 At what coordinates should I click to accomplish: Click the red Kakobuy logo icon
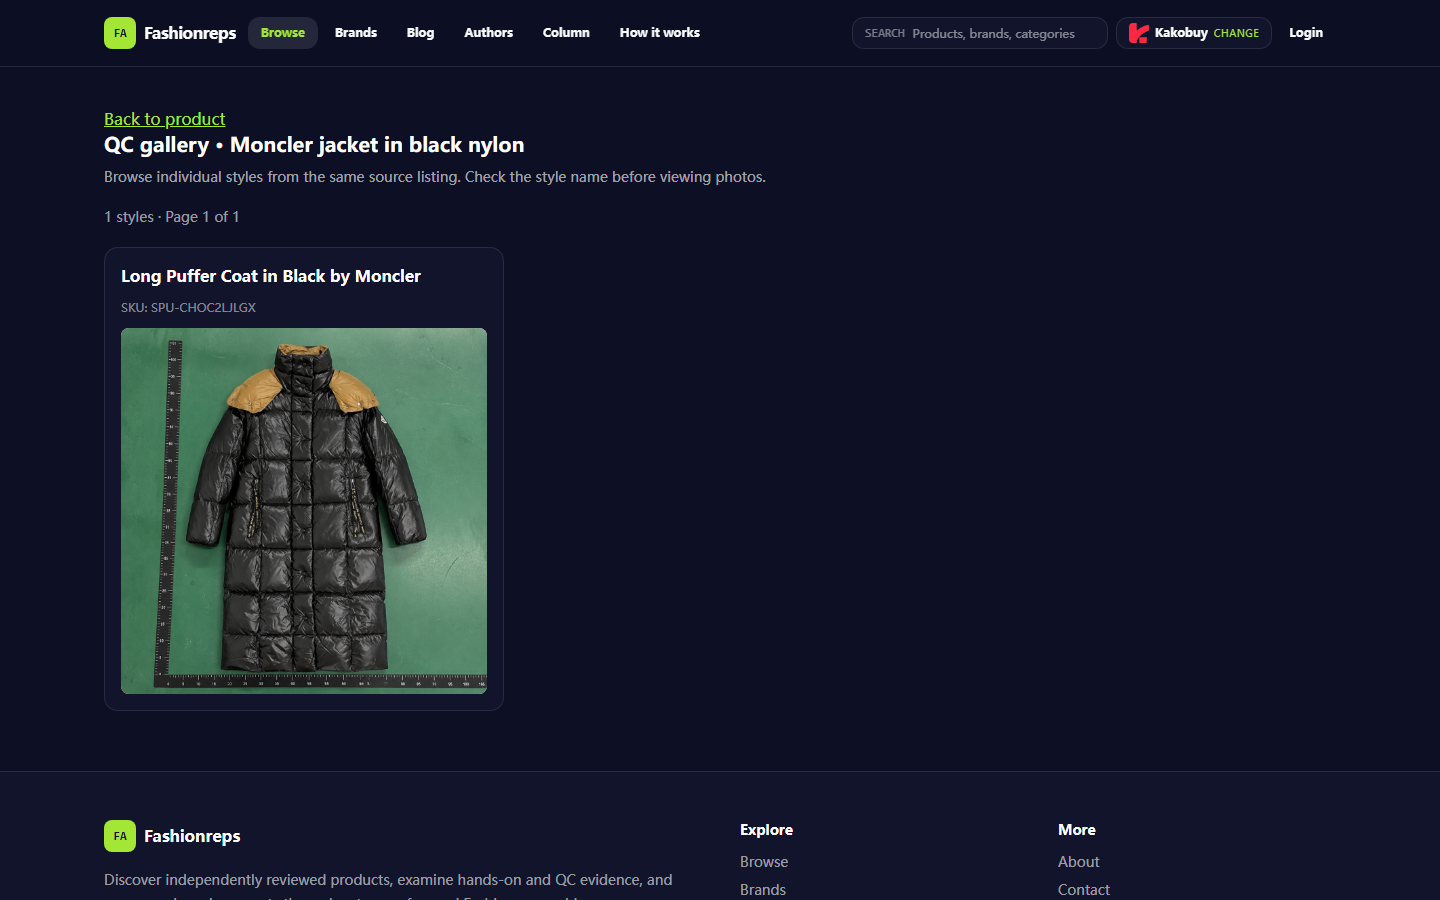(1138, 33)
